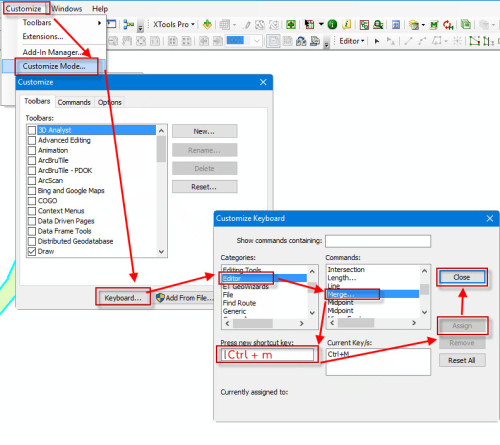
Task: Click the Keyboard... button
Action: coord(123,298)
